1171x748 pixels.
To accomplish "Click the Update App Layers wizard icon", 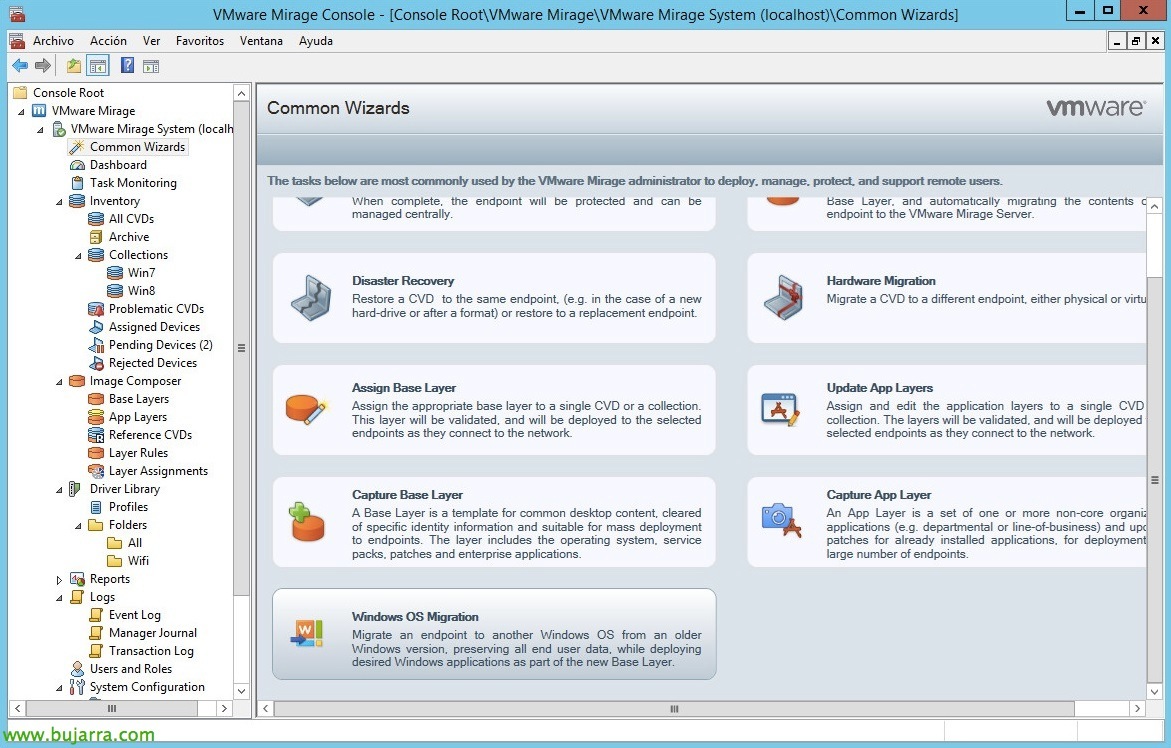I will coord(780,409).
